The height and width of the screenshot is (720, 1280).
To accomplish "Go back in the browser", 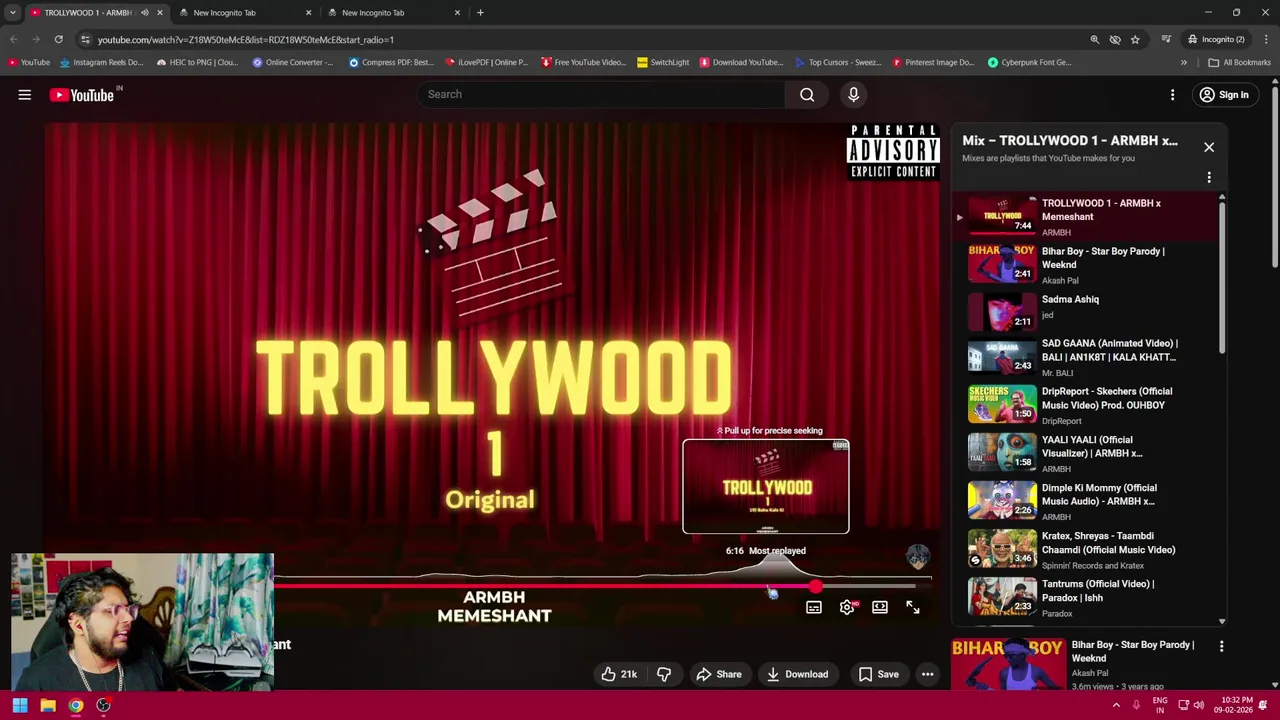I will [13, 40].
